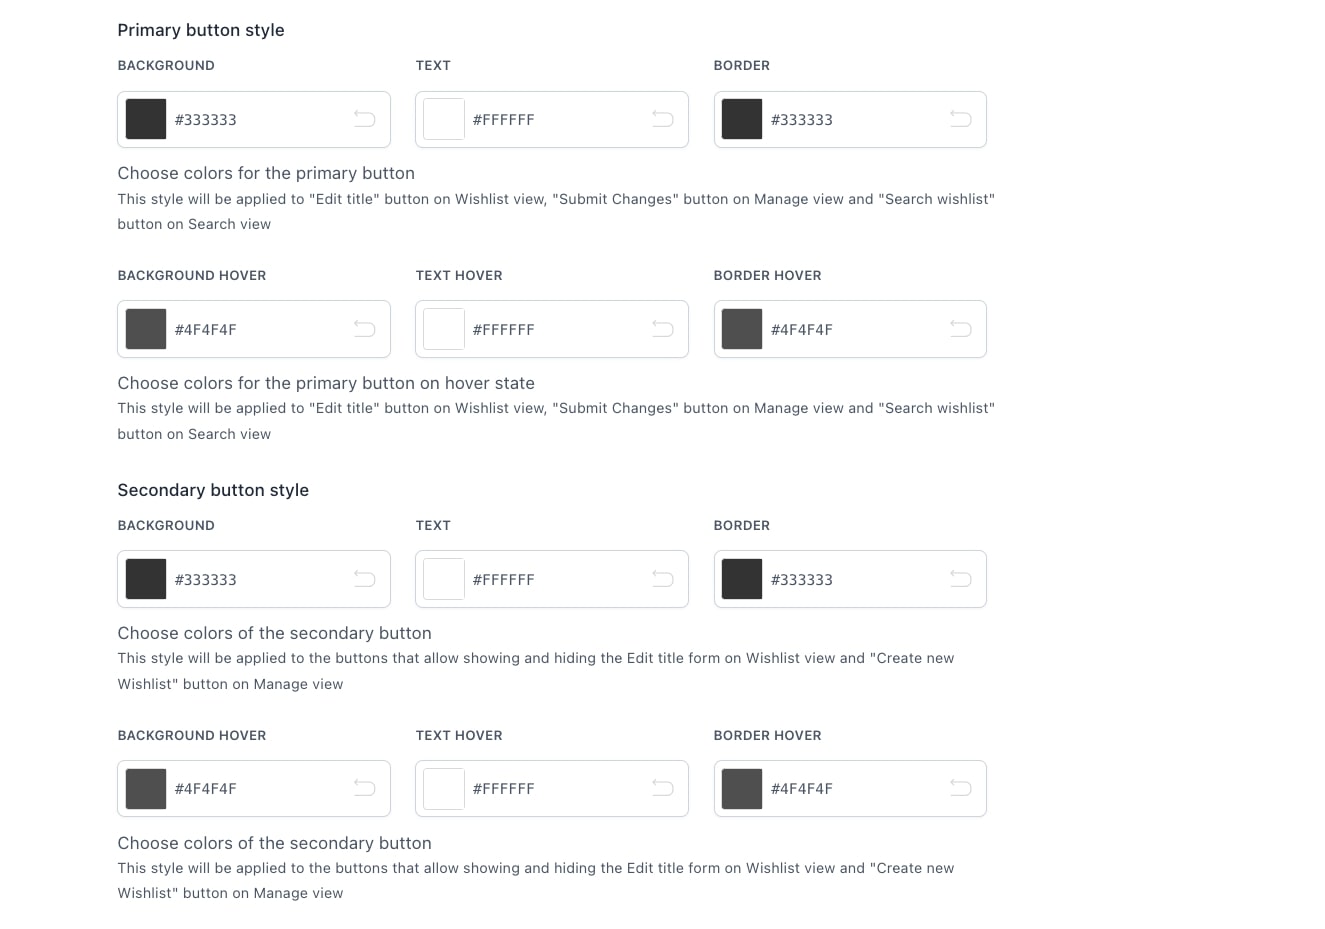Image resolution: width=1325 pixels, height=929 pixels.
Task: Open primary Border dark color swatch
Action: pos(742,119)
